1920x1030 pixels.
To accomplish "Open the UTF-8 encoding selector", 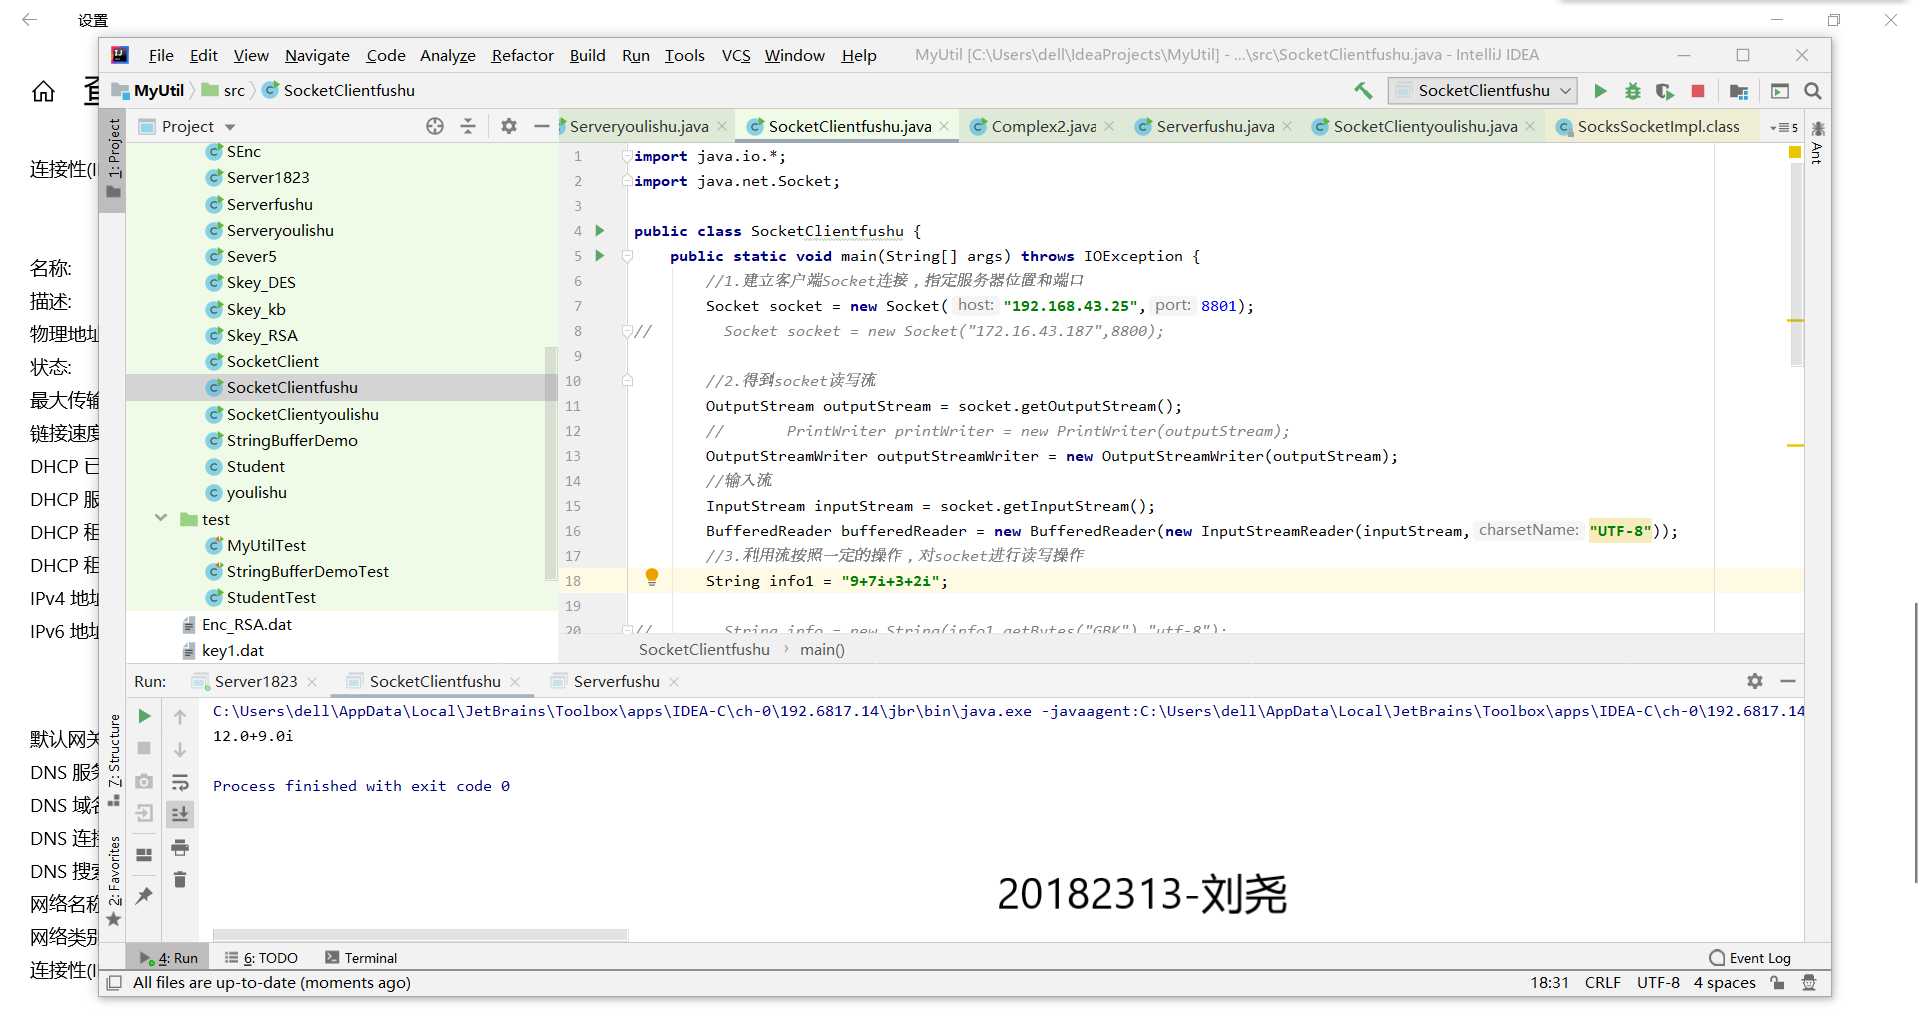I will tap(1658, 983).
